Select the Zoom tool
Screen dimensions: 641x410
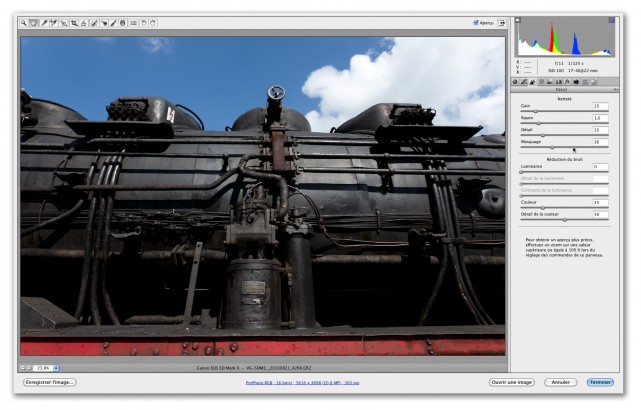pos(24,23)
